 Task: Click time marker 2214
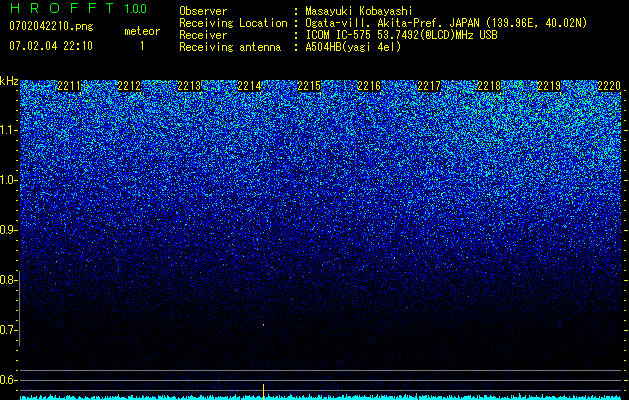pyautogui.click(x=249, y=86)
